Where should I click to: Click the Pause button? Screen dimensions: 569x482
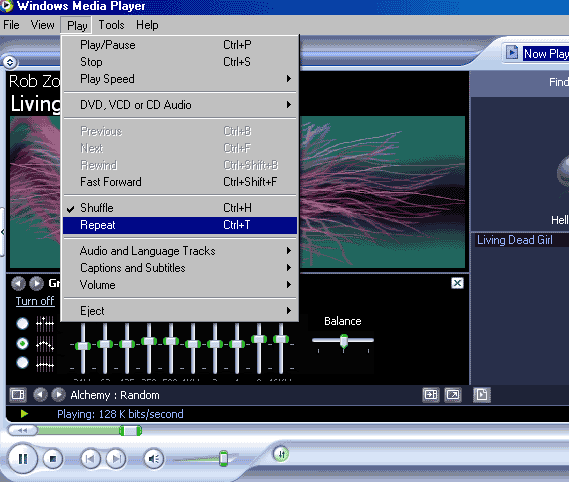[22, 459]
